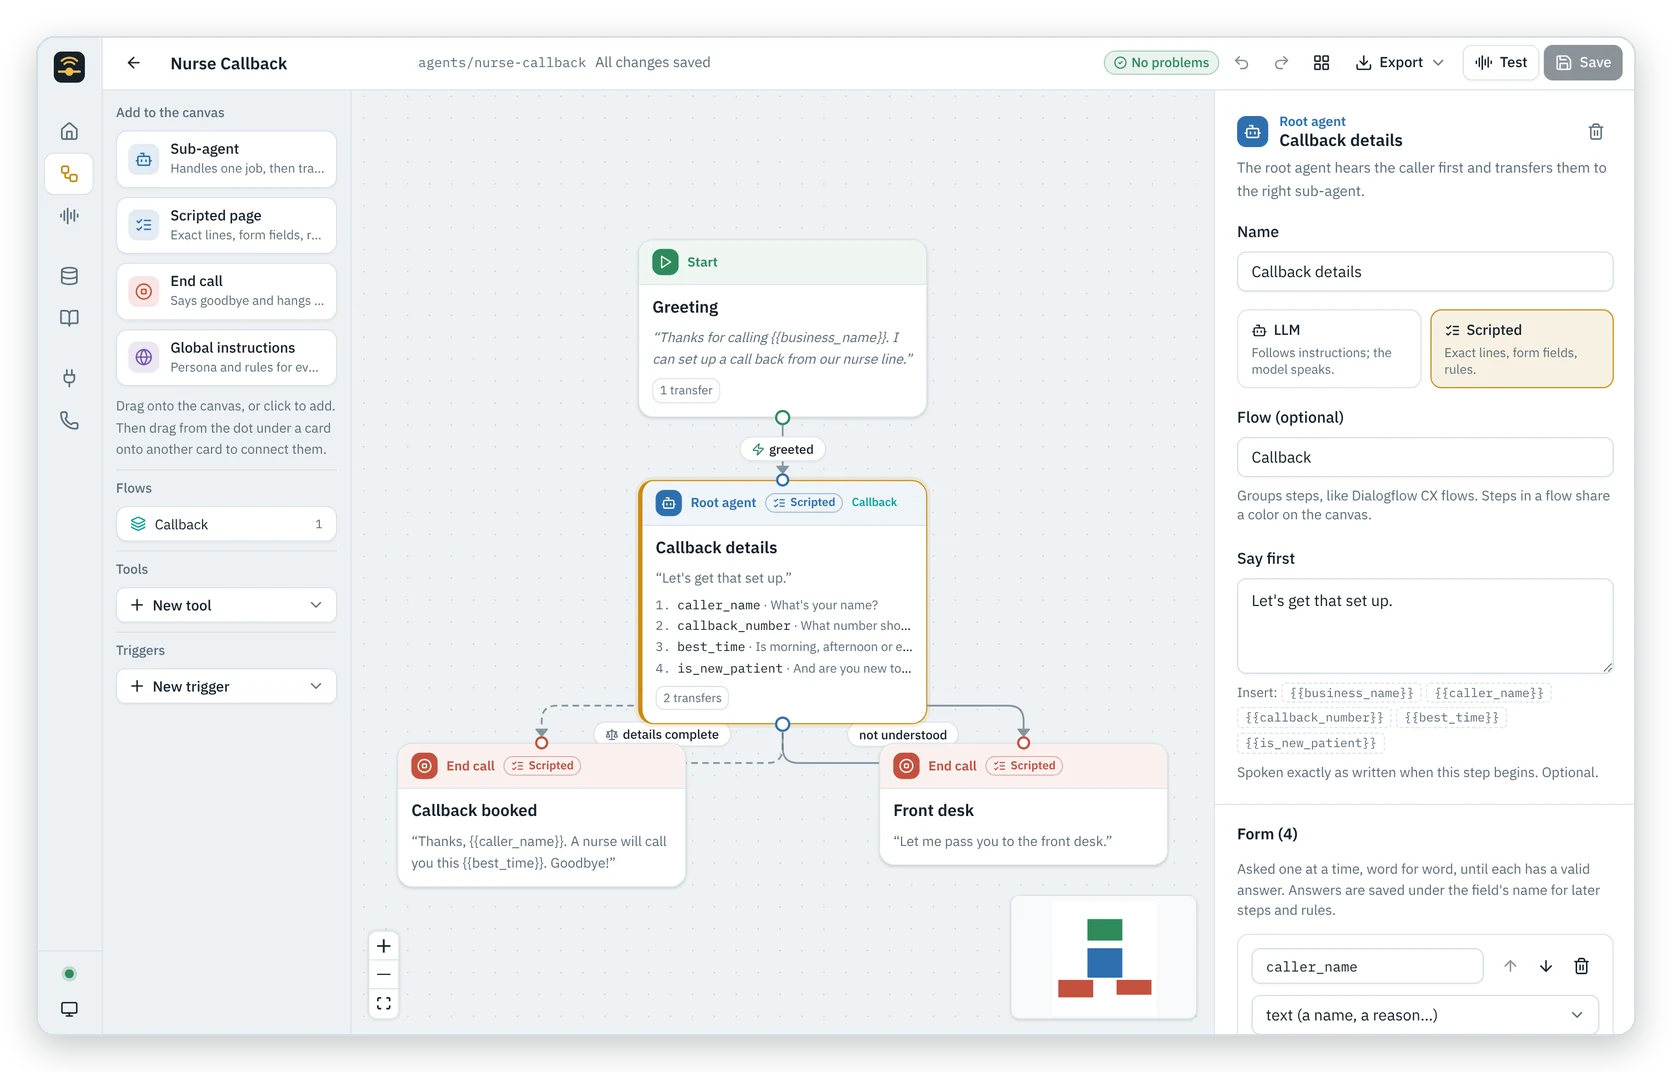This screenshot has height=1072, width=1672.
Task: Expand the New tool dropdown
Action: 226,605
